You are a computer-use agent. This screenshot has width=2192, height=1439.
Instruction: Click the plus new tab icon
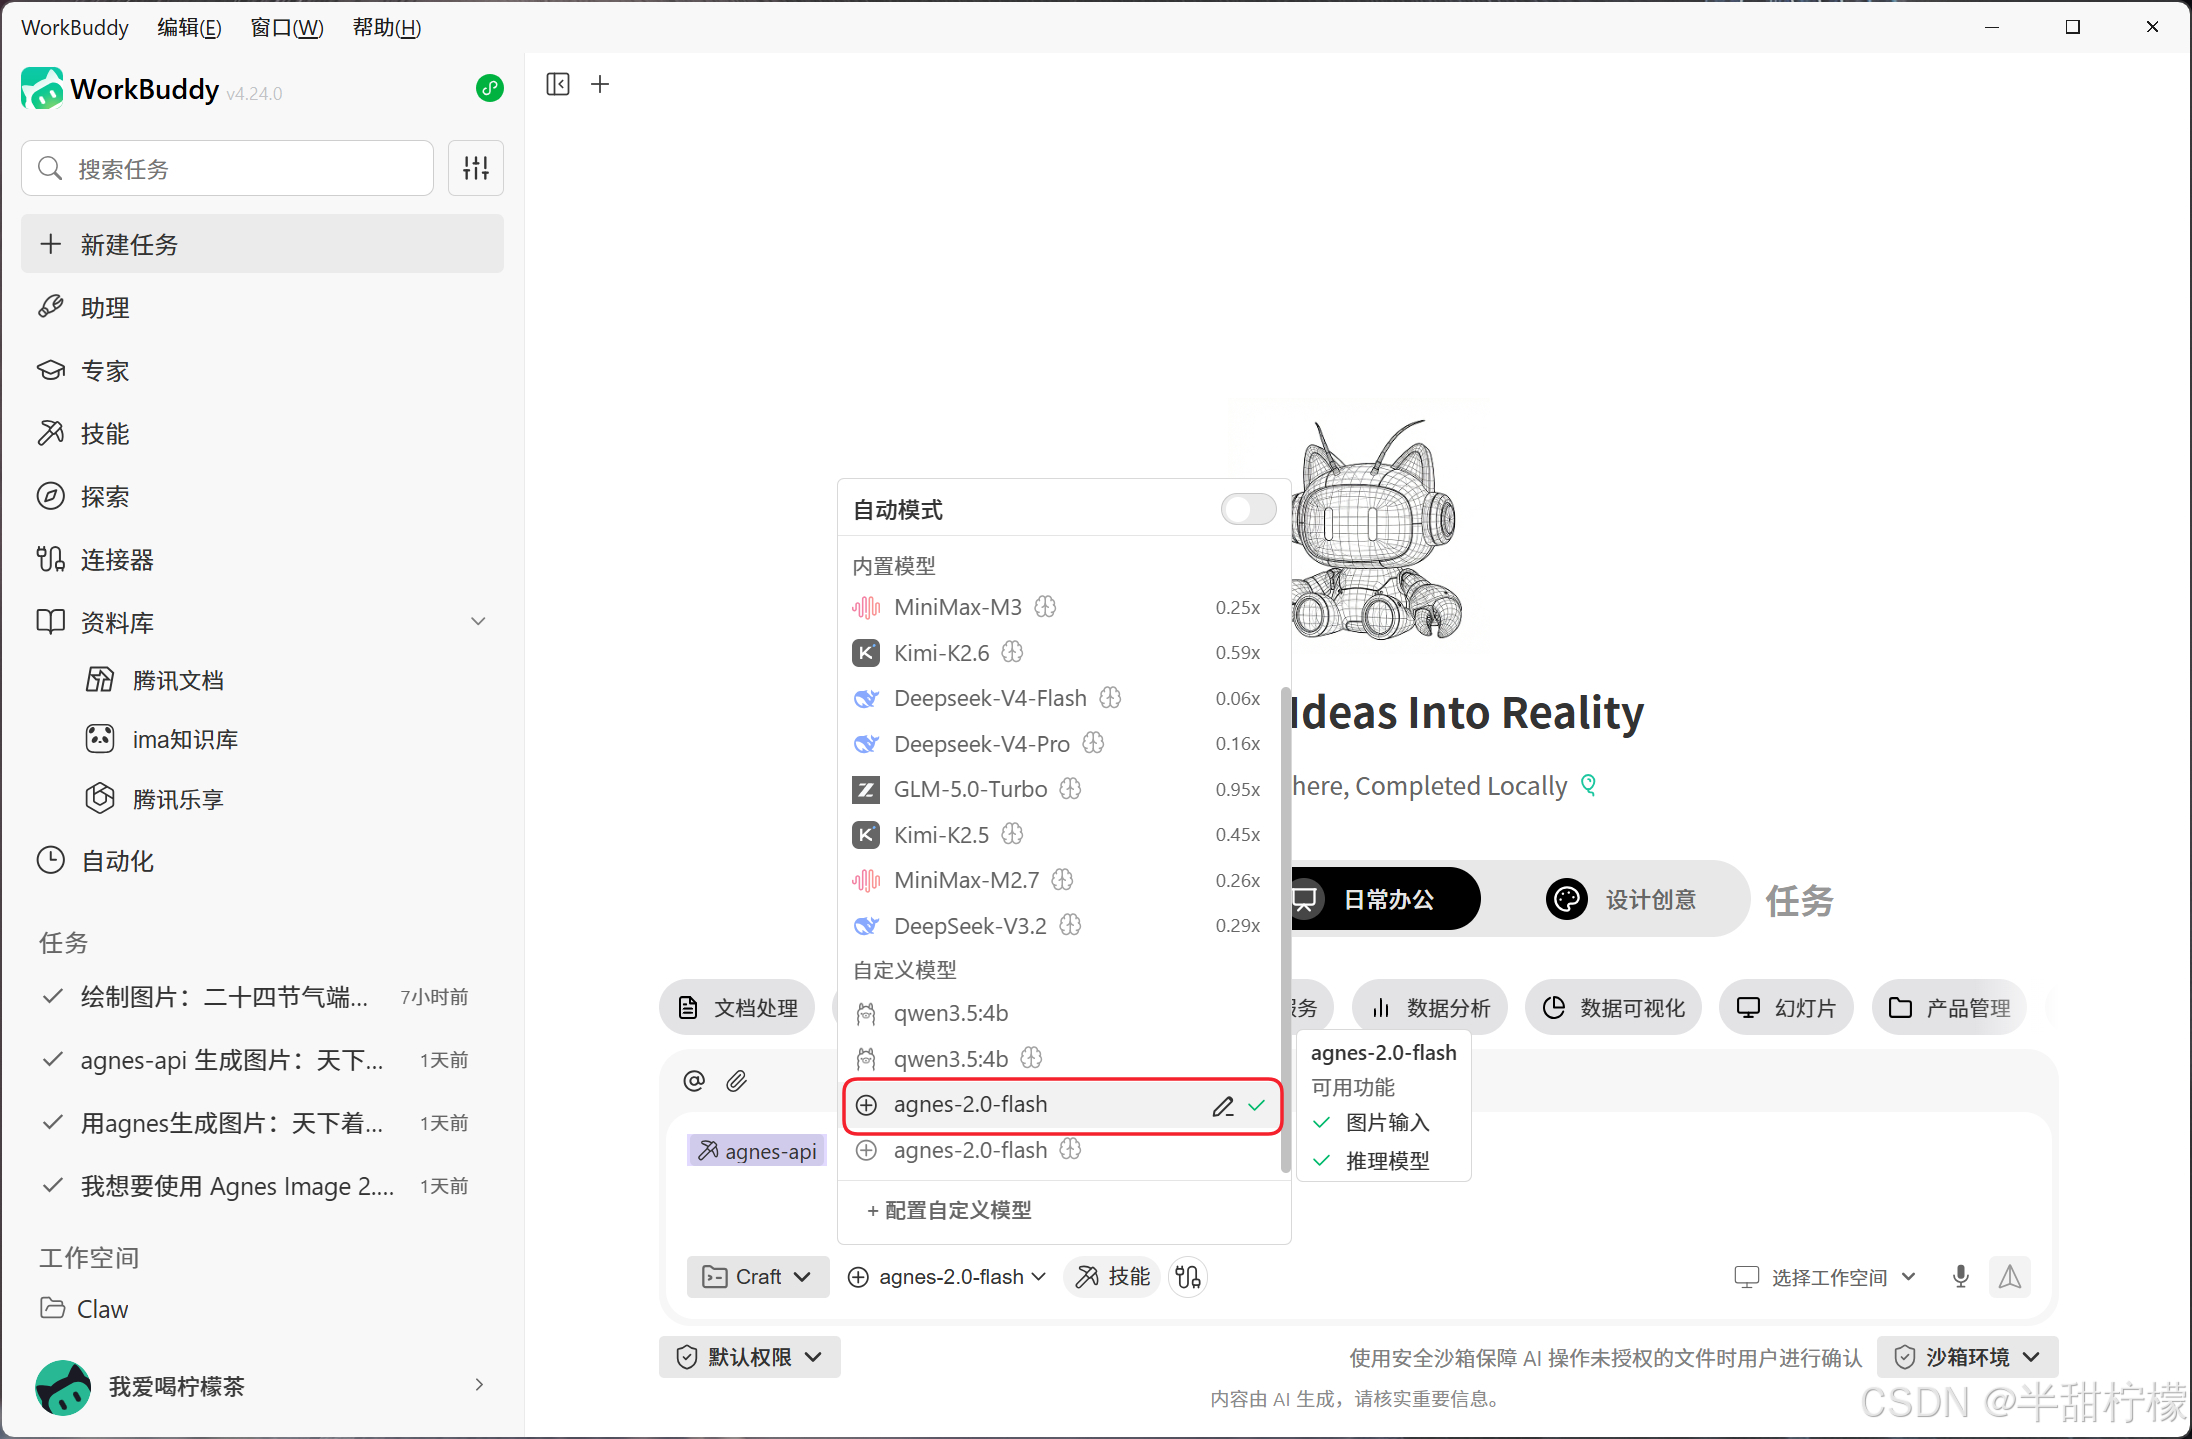click(600, 84)
